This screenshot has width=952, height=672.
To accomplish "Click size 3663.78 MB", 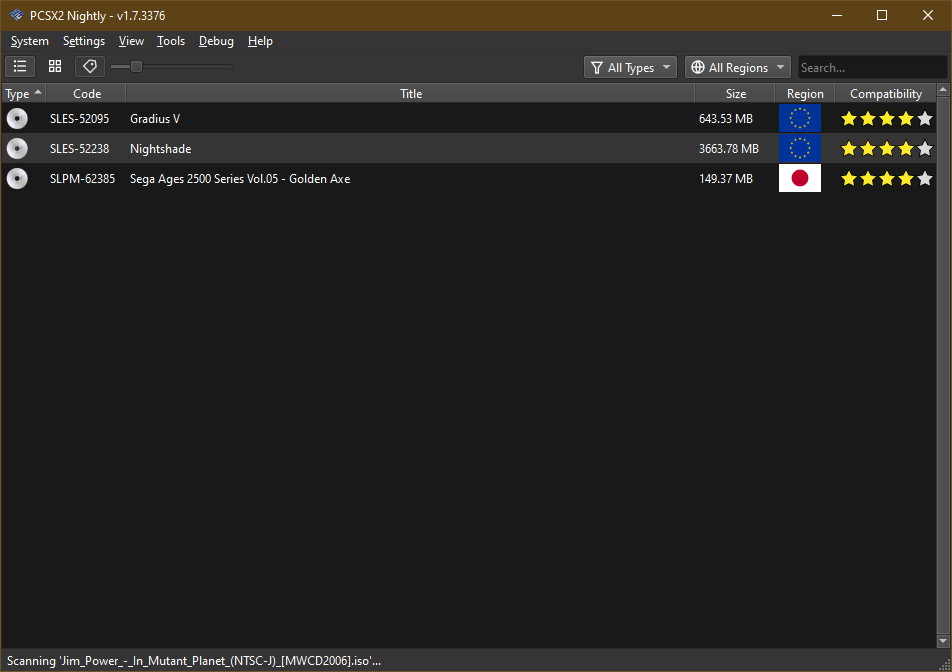I will coord(729,149).
